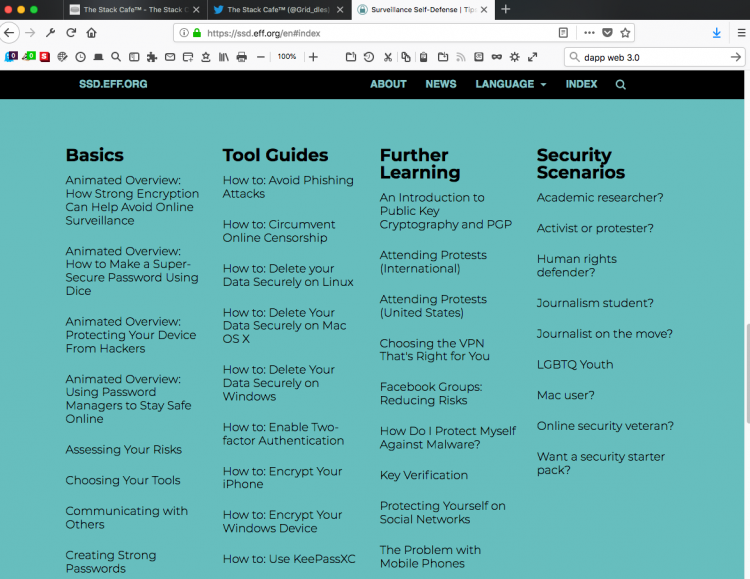
Task: Zoom in with the plus button
Action: [313, 57]
